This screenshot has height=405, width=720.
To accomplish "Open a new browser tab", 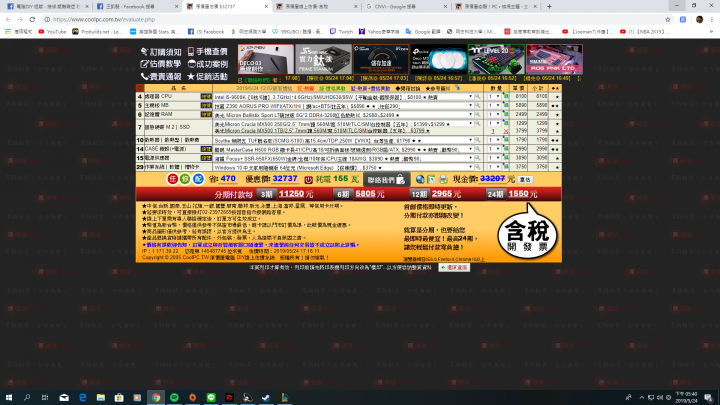I will (x=549, y=6).
